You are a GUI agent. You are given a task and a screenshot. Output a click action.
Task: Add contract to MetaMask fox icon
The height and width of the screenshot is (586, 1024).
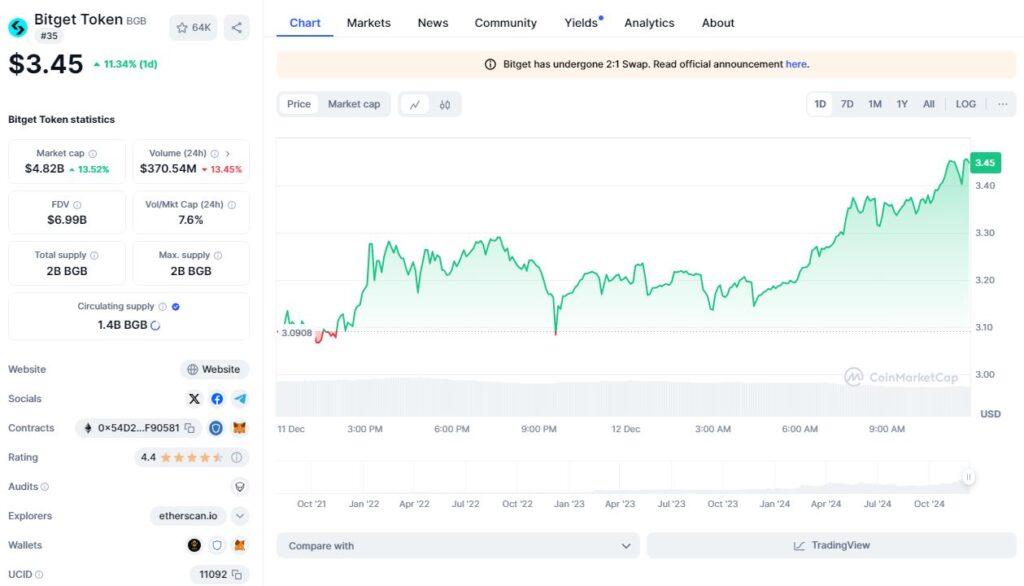(240, 428)
